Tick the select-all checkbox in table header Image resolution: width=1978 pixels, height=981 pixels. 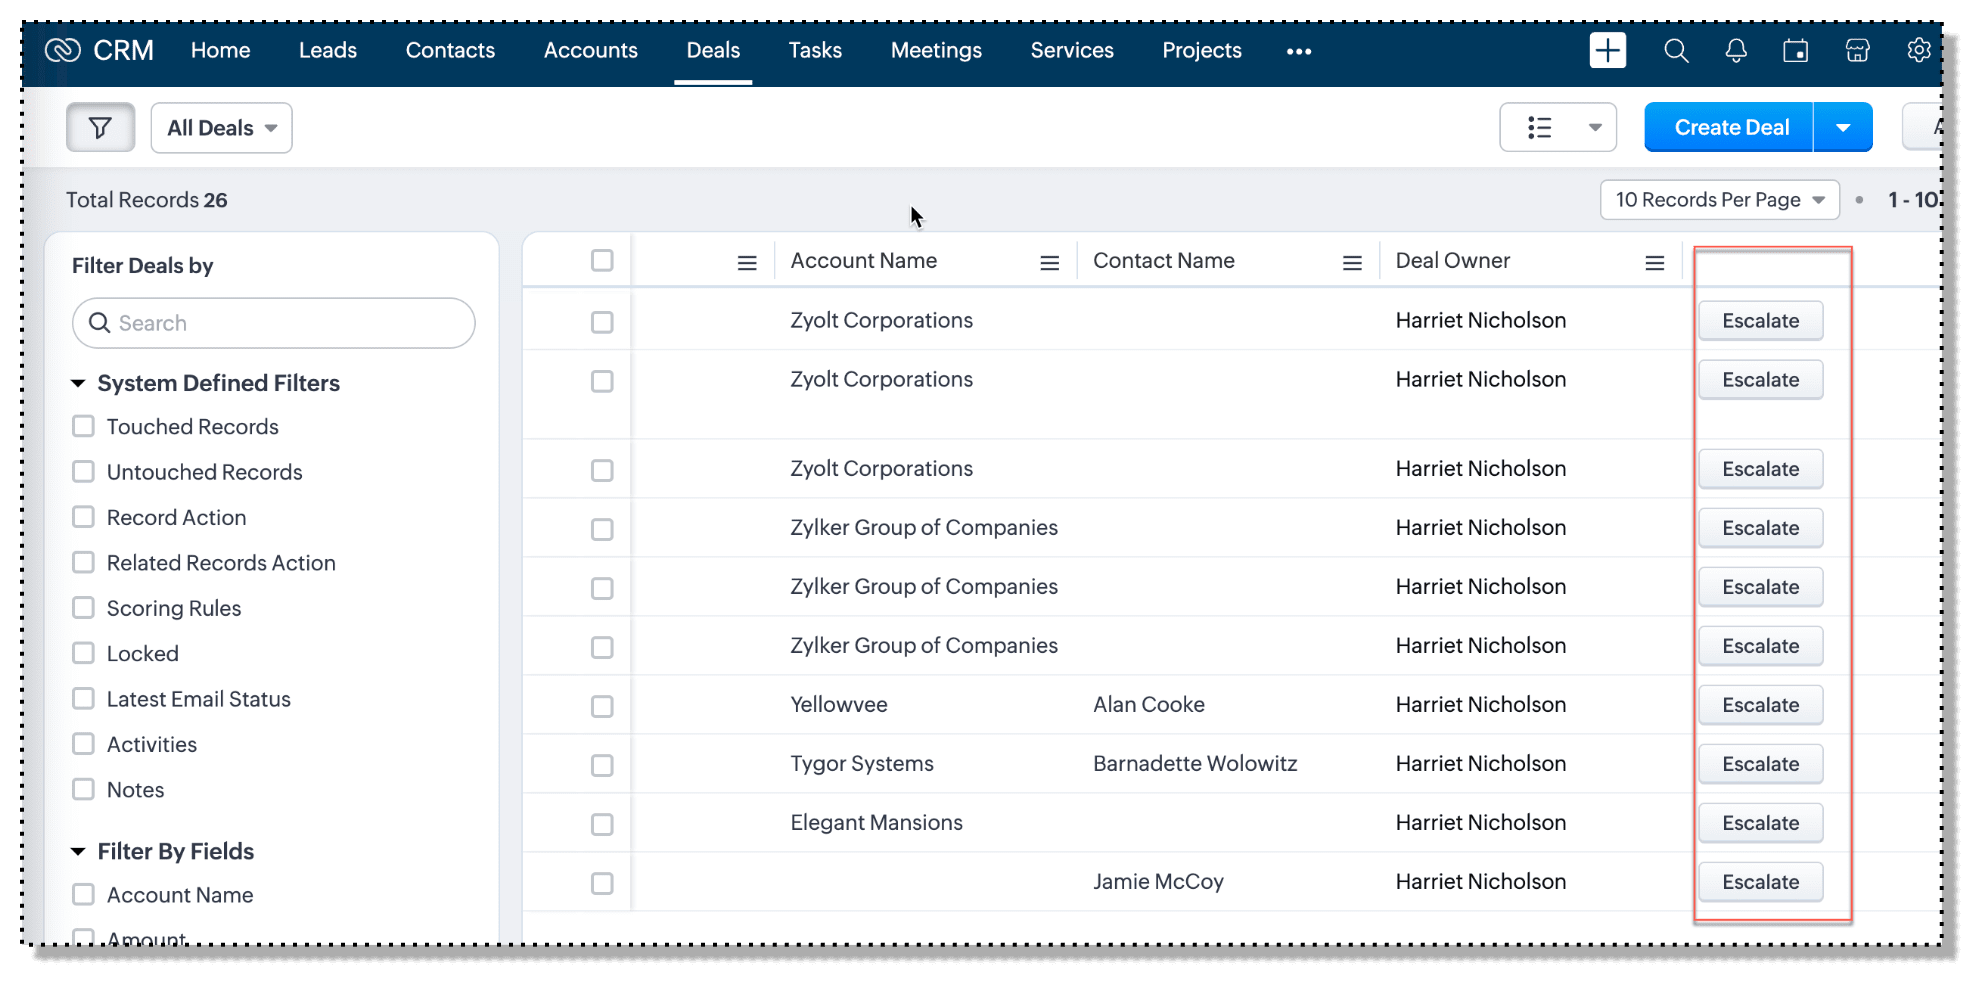[602, 261]
